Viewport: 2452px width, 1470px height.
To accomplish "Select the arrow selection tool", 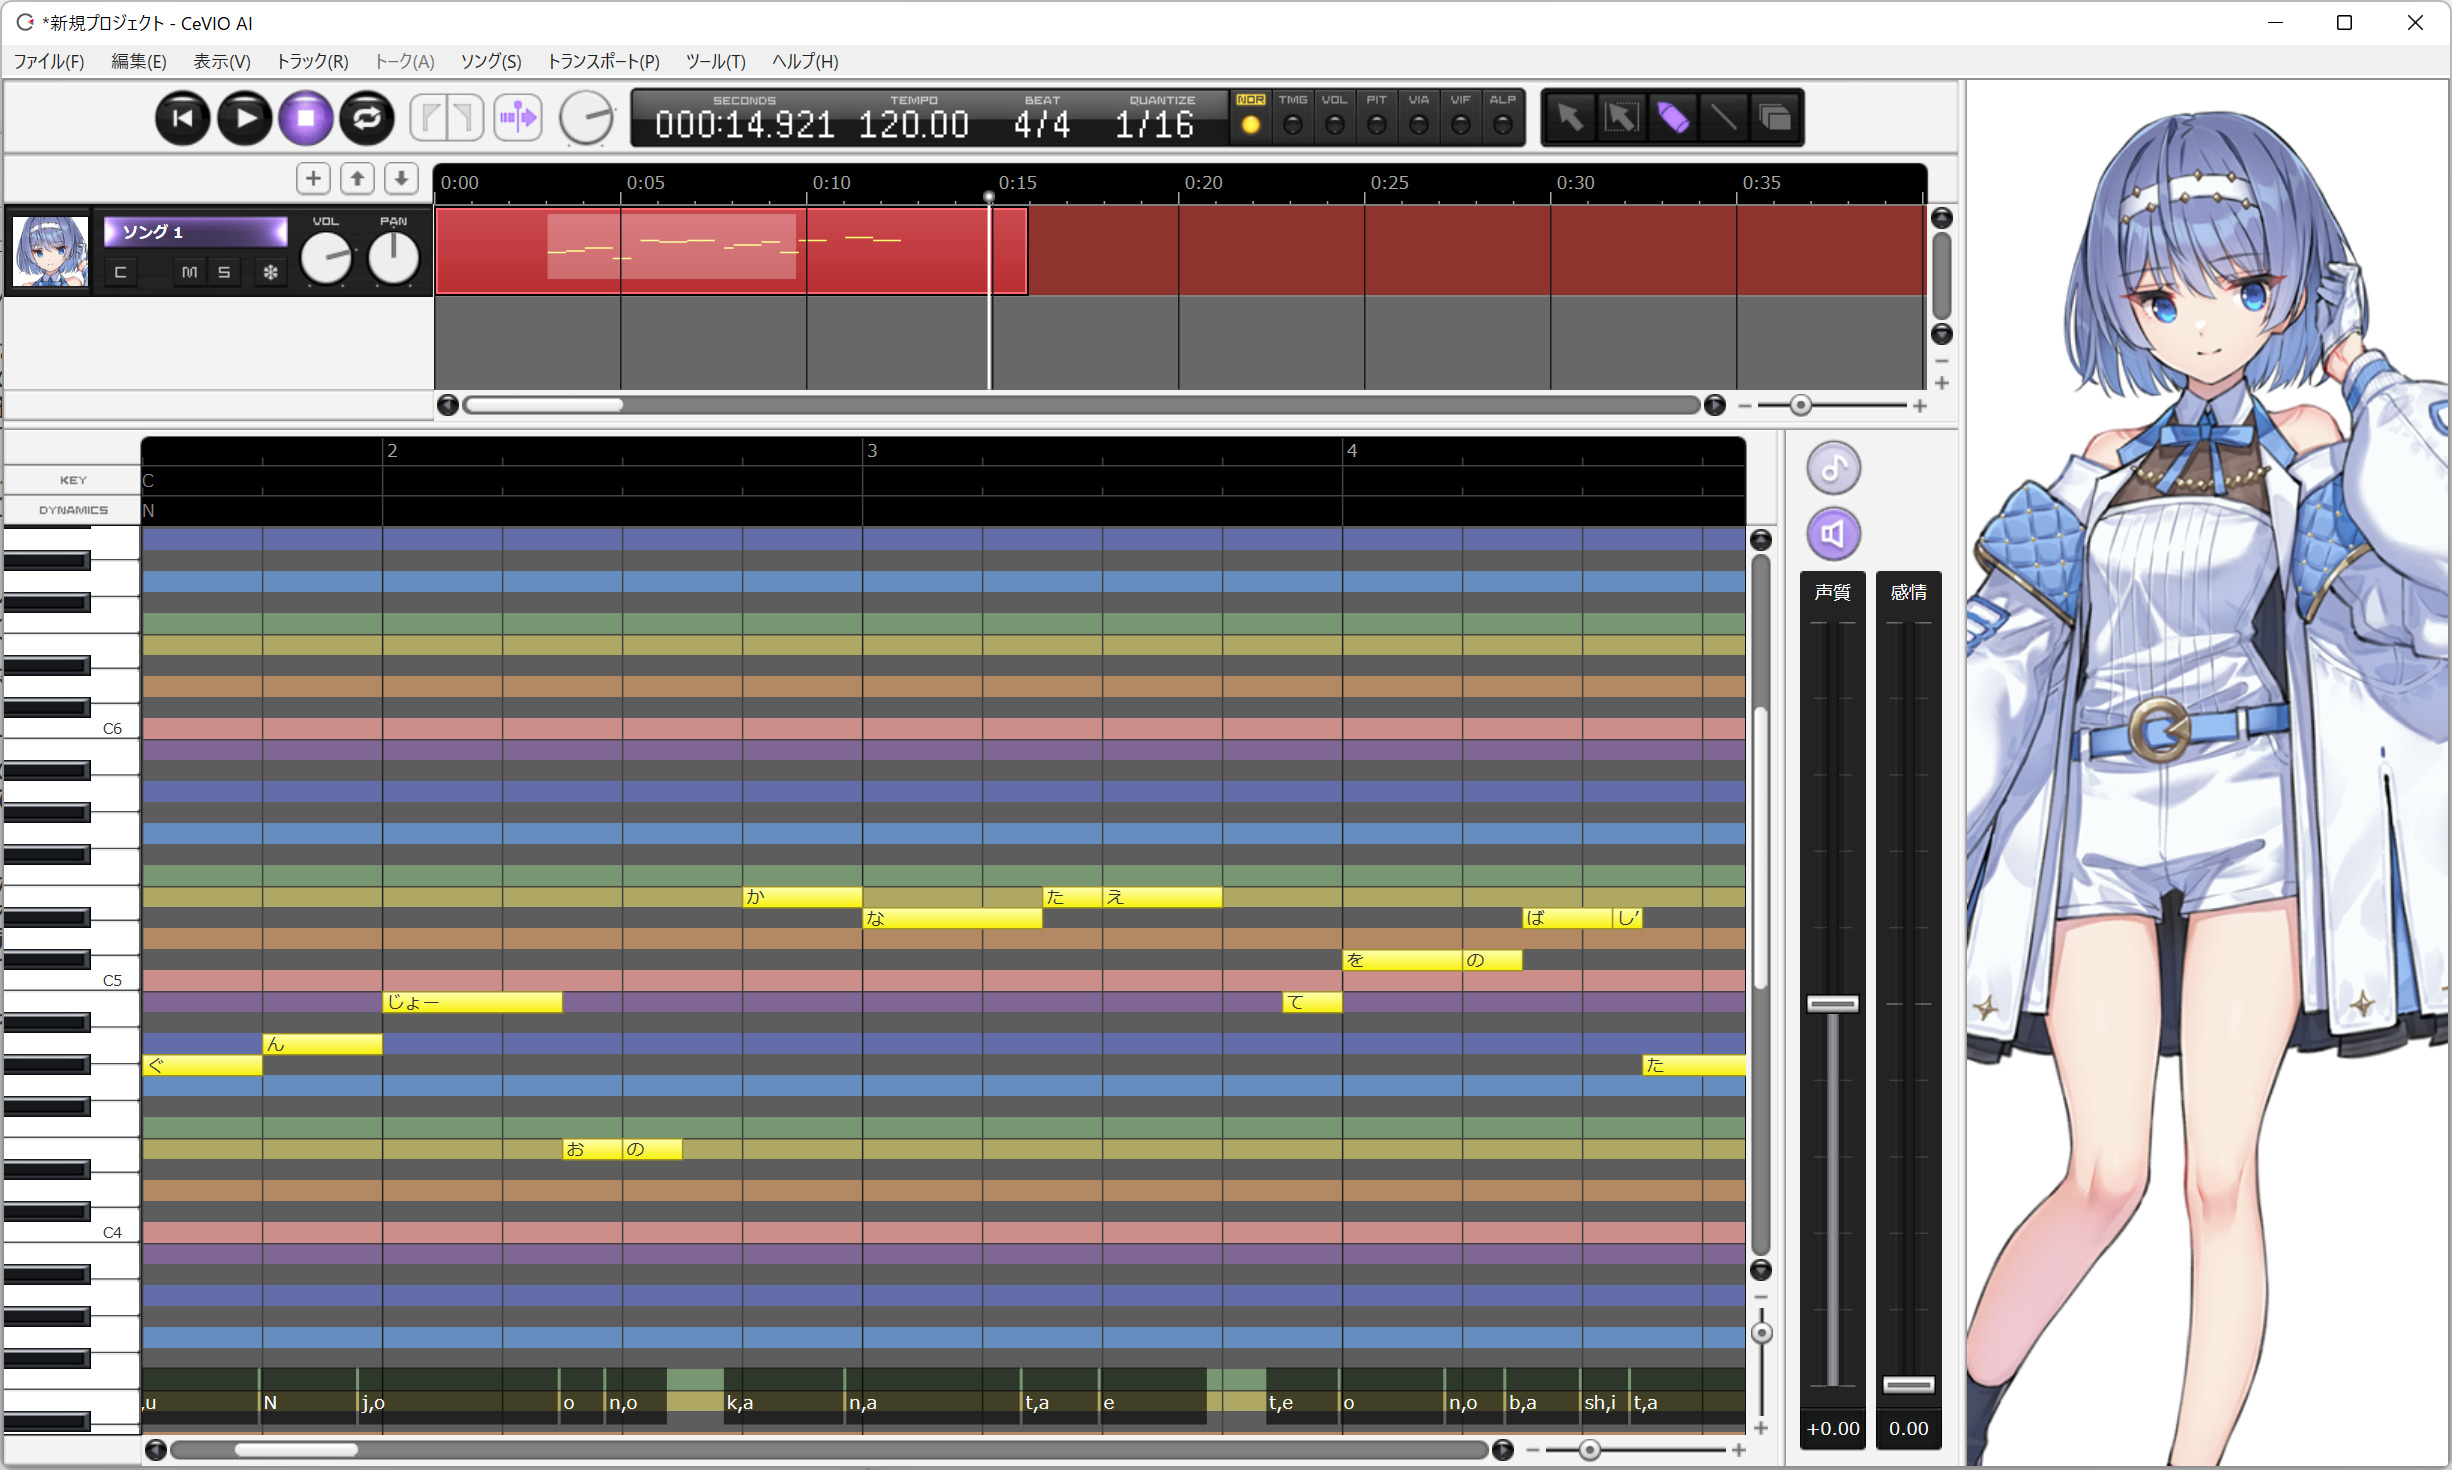I will (1570, 118).
